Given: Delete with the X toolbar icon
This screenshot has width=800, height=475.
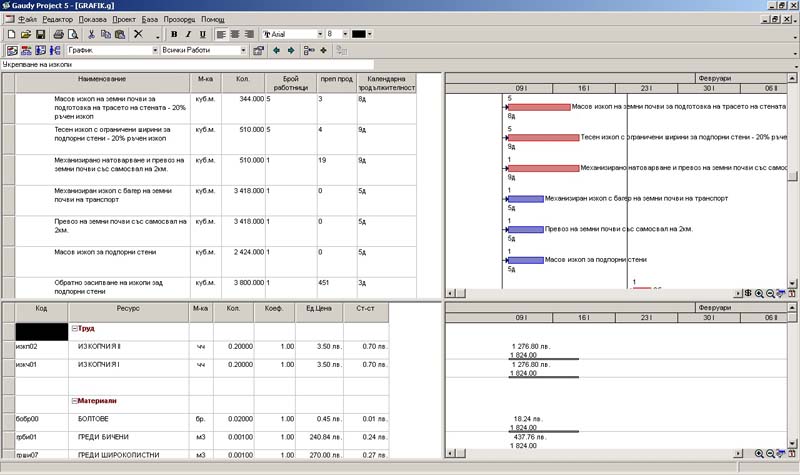Looking at the screenshot, I should [x=138, y=34].
